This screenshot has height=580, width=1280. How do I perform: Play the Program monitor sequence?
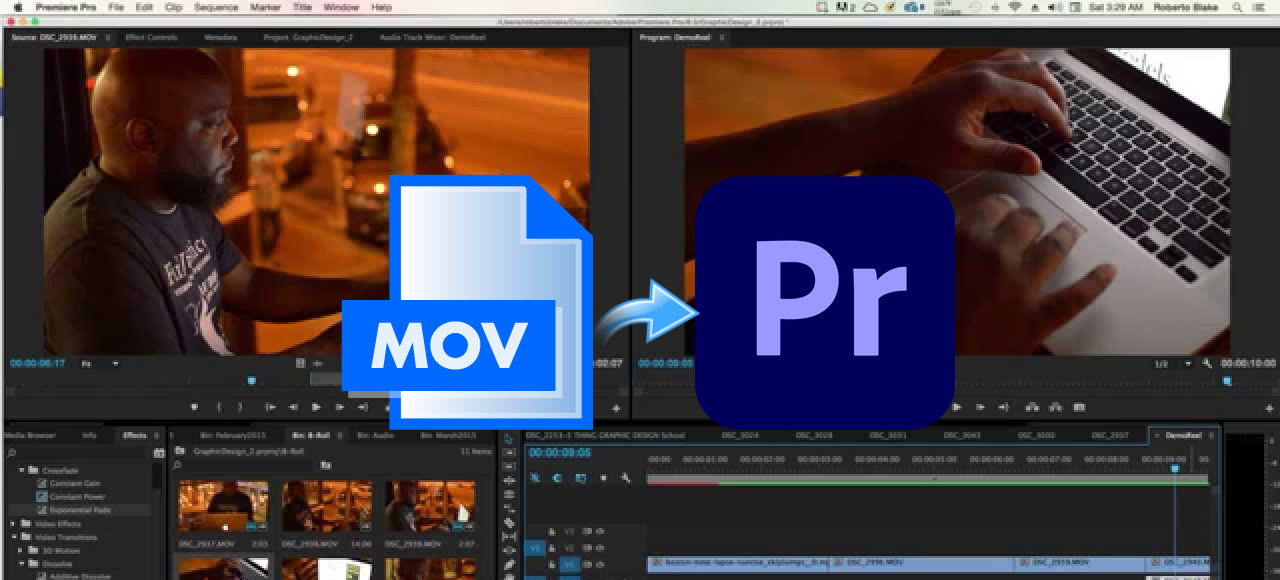957,407
